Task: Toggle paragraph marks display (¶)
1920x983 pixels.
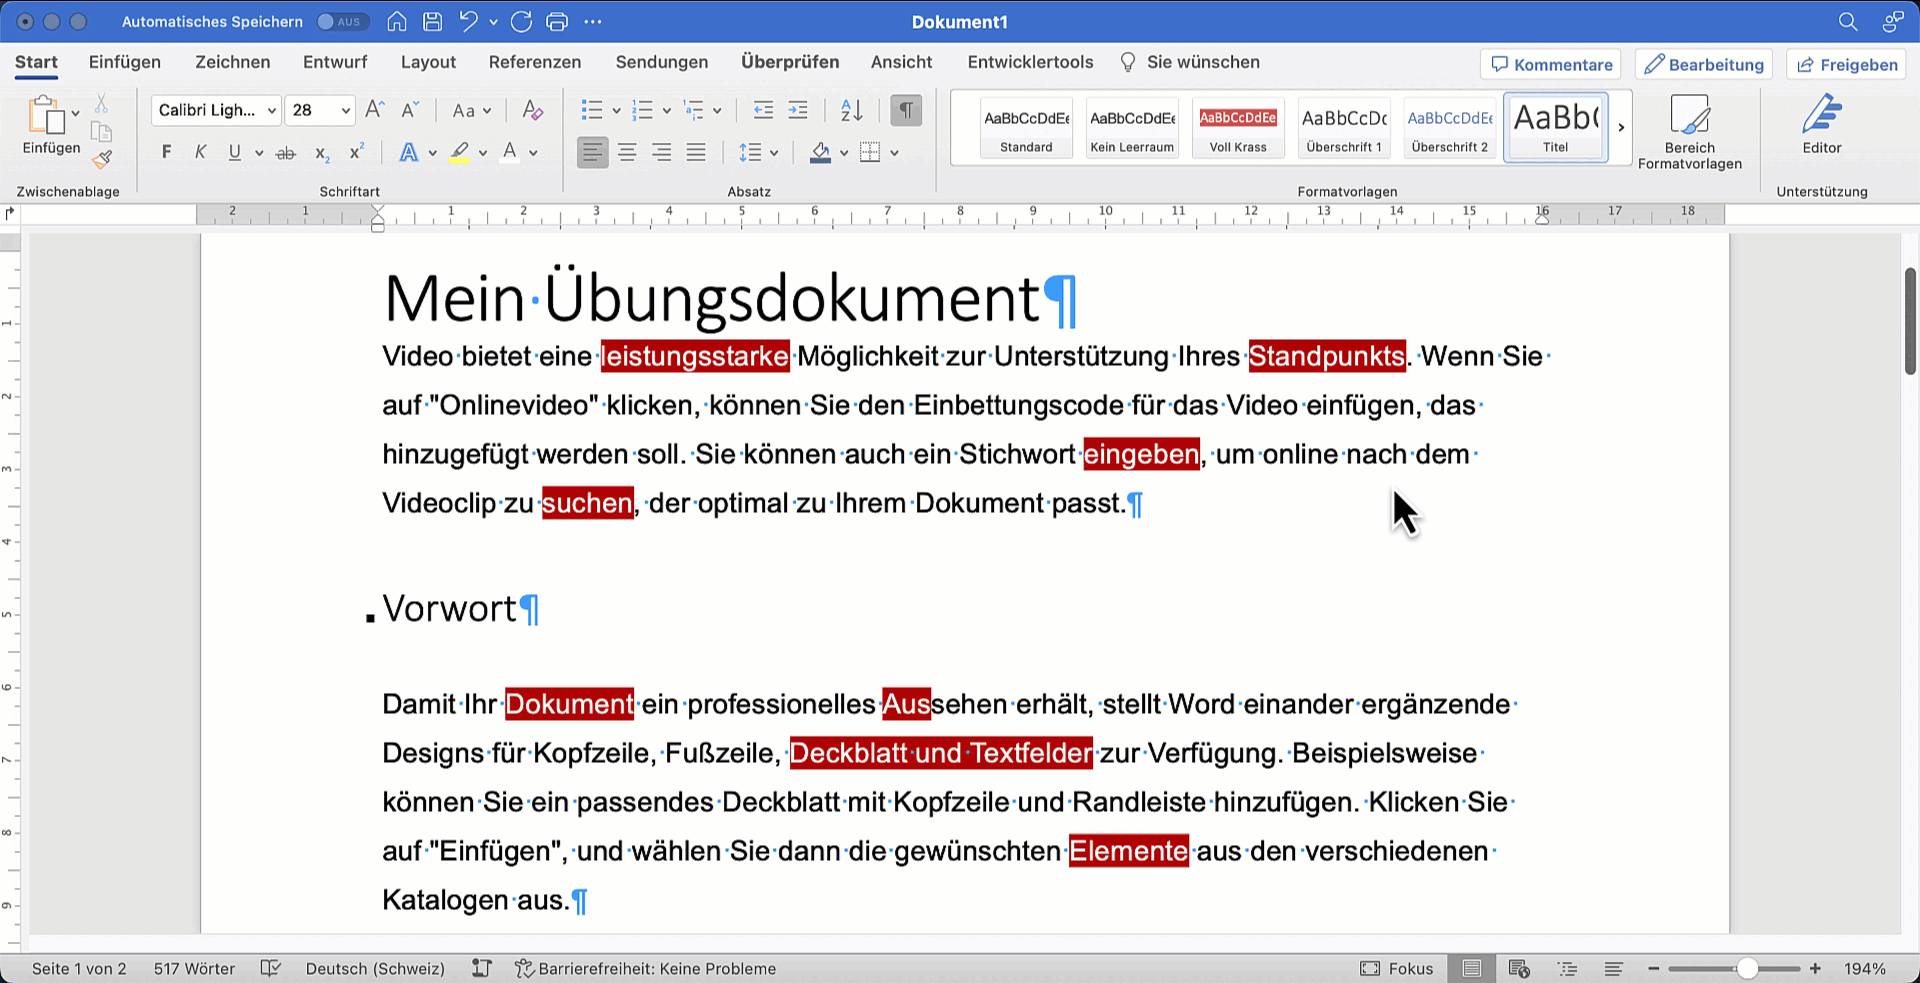Action: [906, 111]
